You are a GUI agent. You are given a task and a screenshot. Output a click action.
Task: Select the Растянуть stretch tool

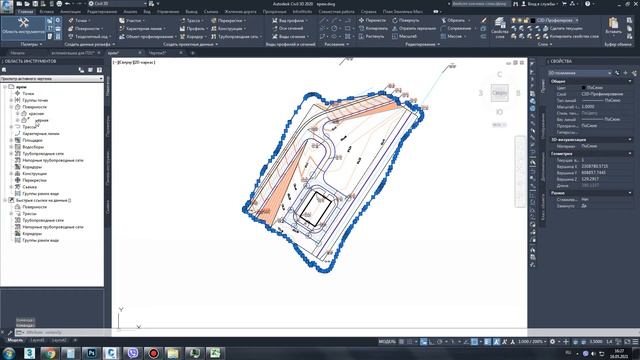tap(371, 36)
